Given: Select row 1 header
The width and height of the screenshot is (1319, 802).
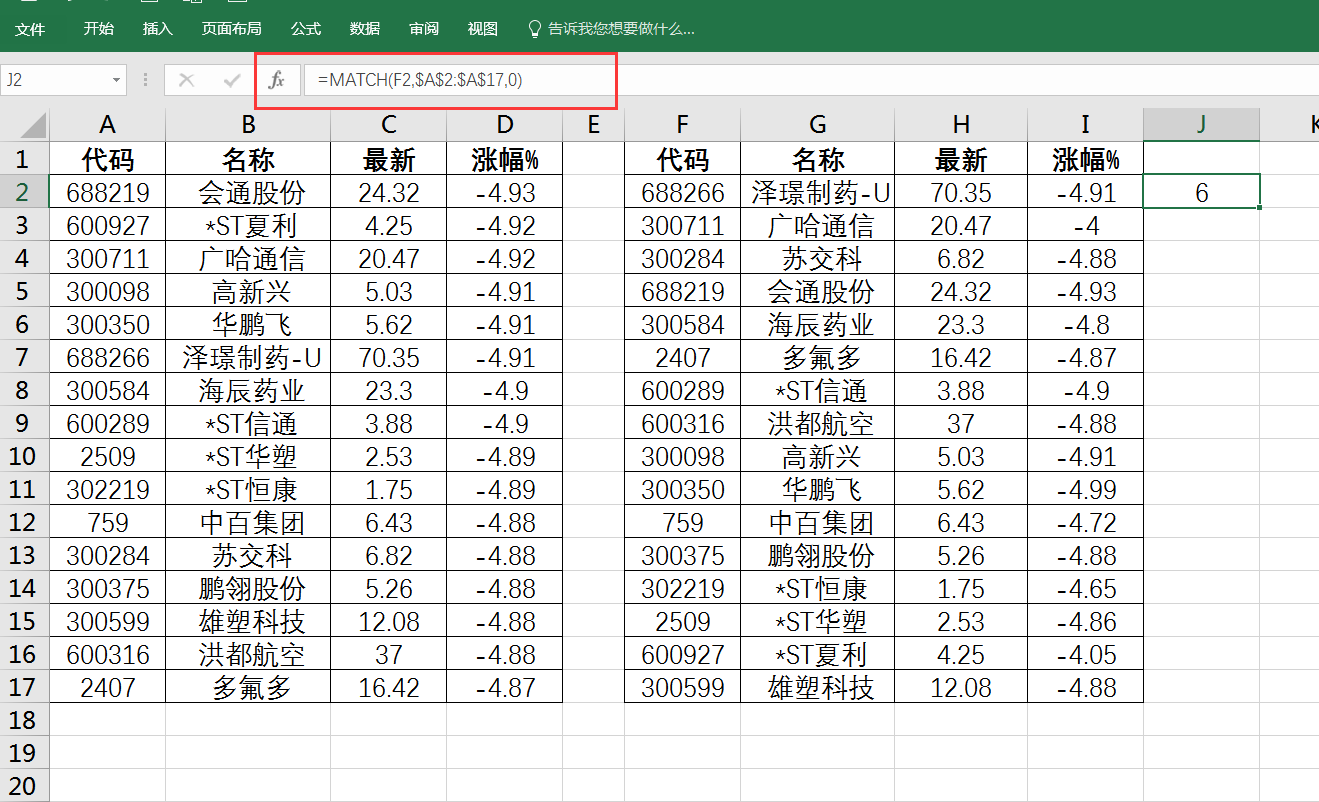Looking at the screenshot, I should click(x=25, y=159).
